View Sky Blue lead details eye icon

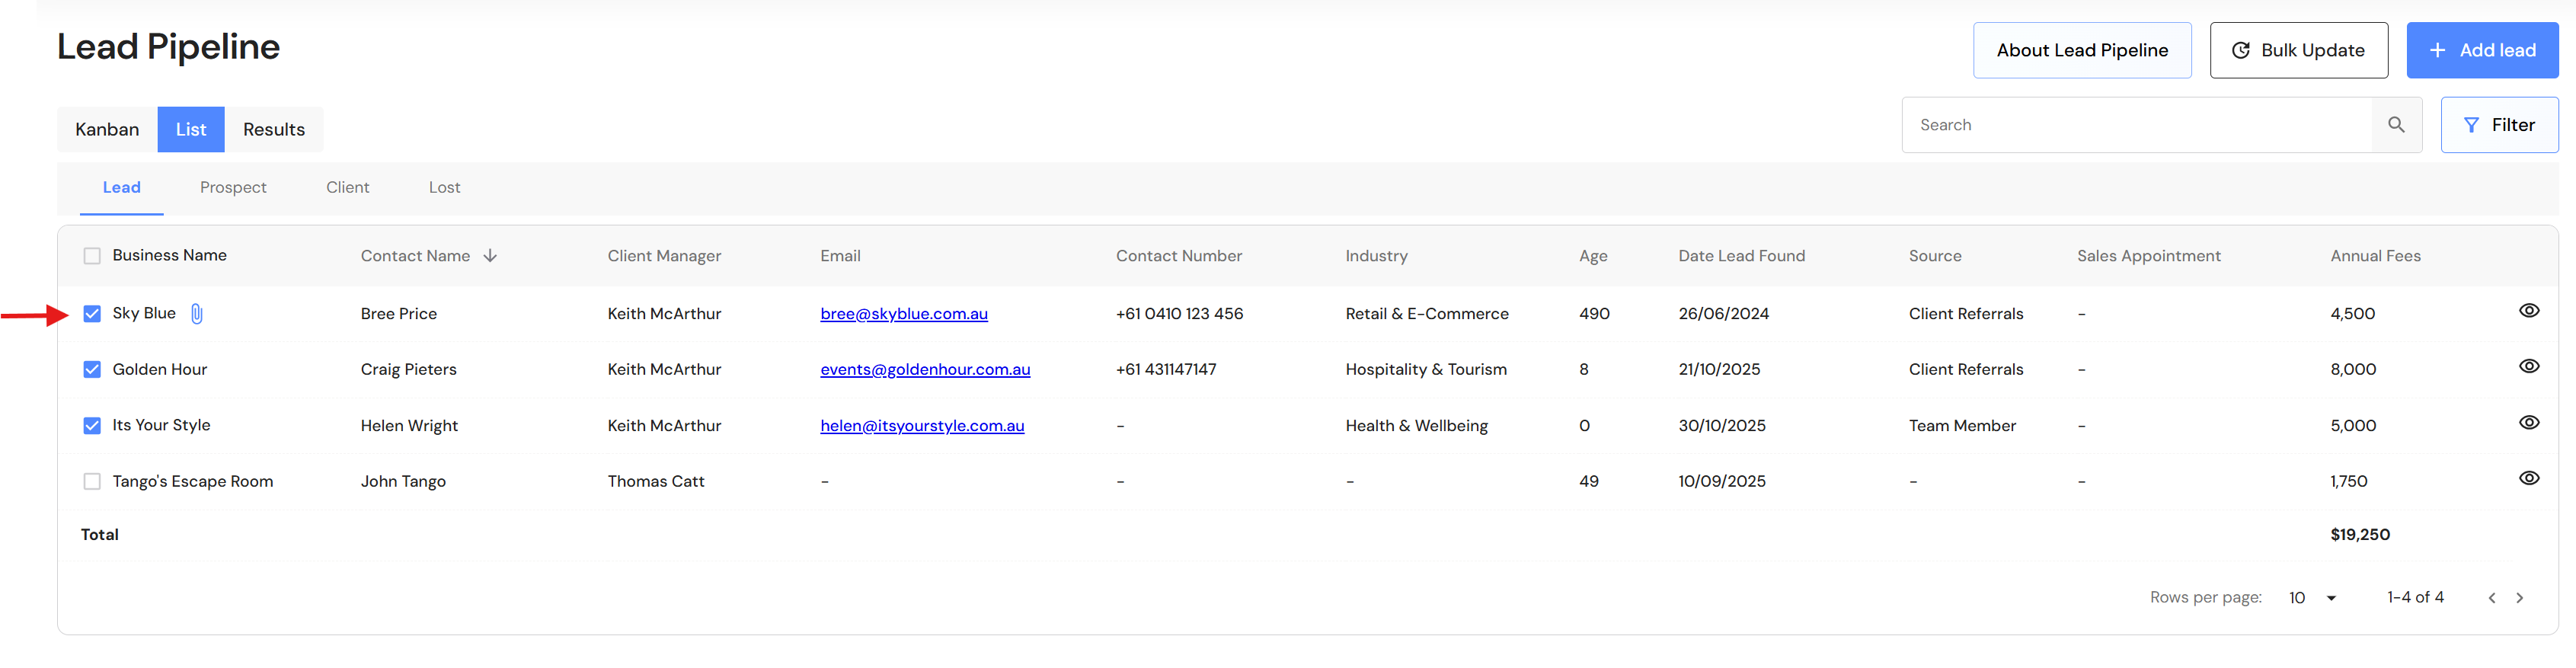tap(2528, 311)
